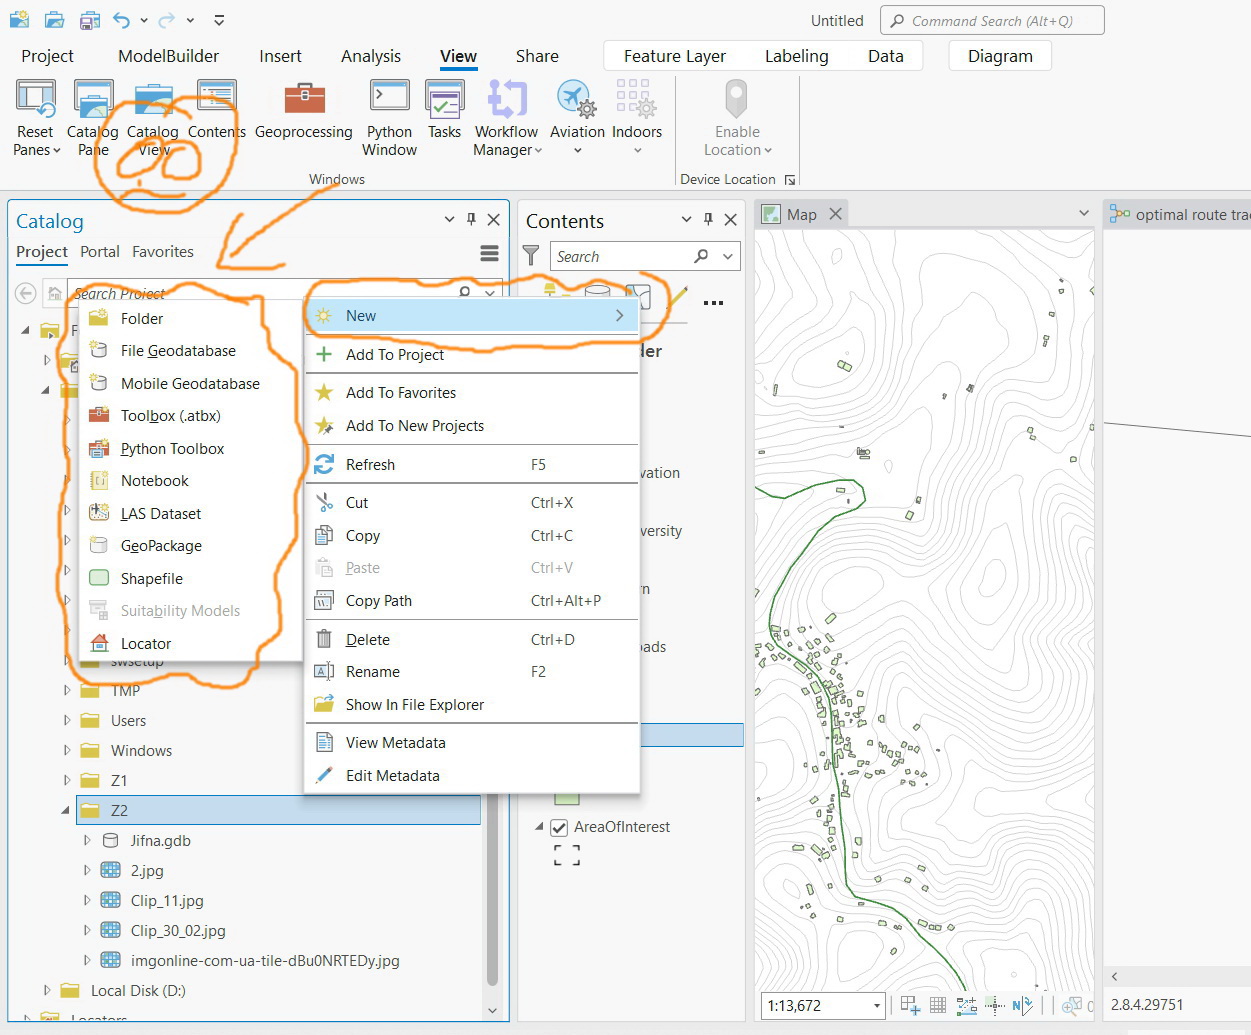Screen dimensions: 1251x1035
Task: Select Shapefile from the New submenu
Action: (x=150, y=578)
